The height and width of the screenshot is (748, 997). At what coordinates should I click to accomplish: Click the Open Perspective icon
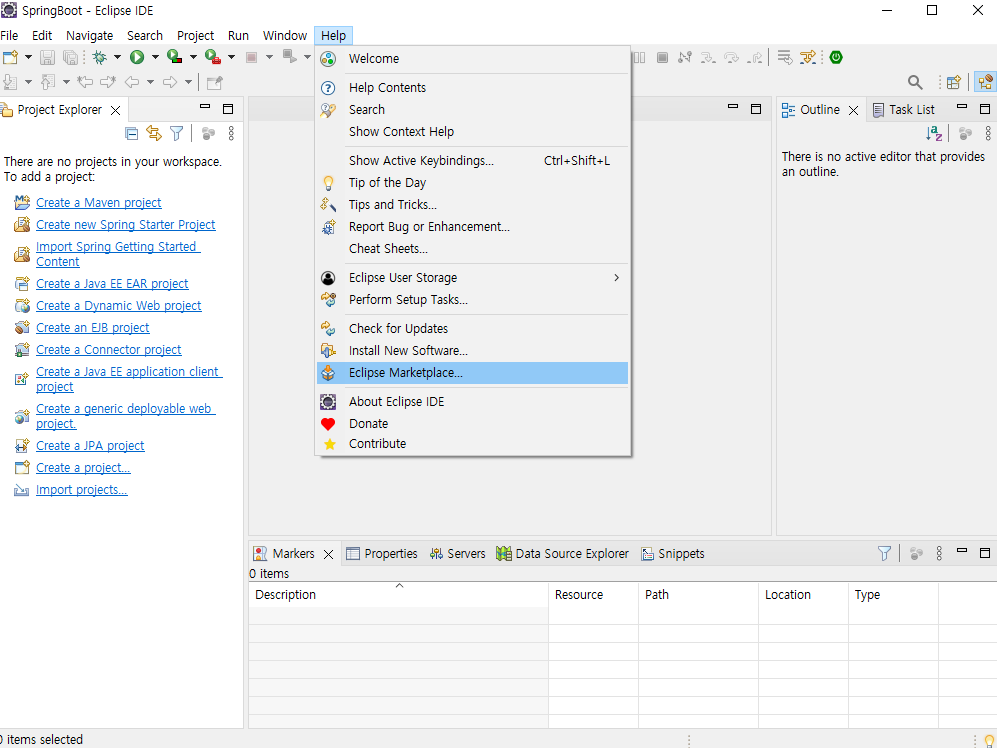pyautogui.click(x=954, y=82)
